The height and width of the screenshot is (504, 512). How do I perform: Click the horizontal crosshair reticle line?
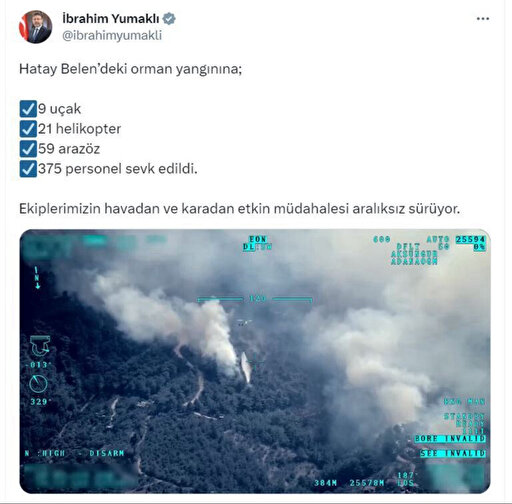click(255, 299)
